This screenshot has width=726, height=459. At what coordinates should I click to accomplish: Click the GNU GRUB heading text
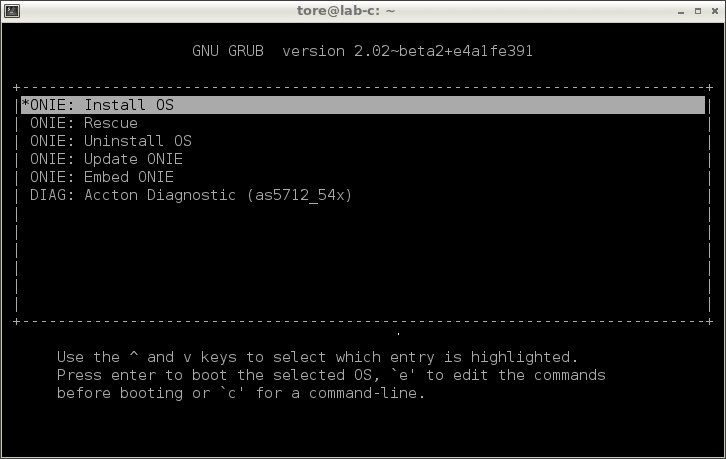228,51
